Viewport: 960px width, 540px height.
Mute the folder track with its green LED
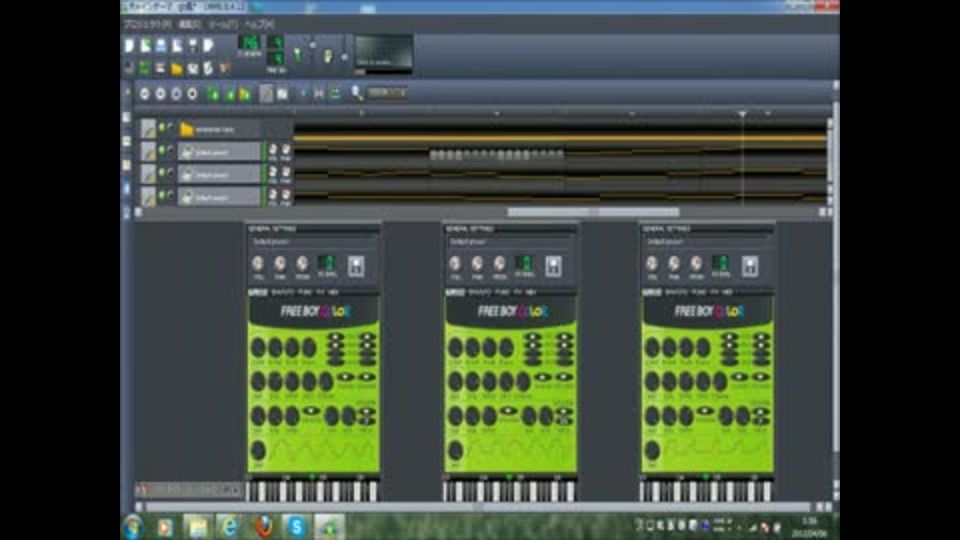tap(162, 127)
